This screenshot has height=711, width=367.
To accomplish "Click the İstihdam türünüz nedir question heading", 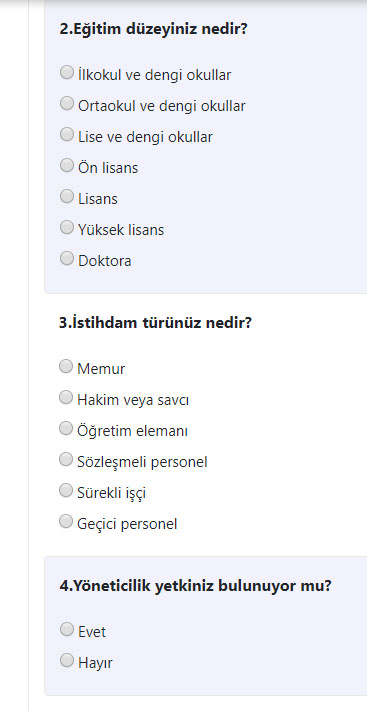I will (x=155, y=324).
